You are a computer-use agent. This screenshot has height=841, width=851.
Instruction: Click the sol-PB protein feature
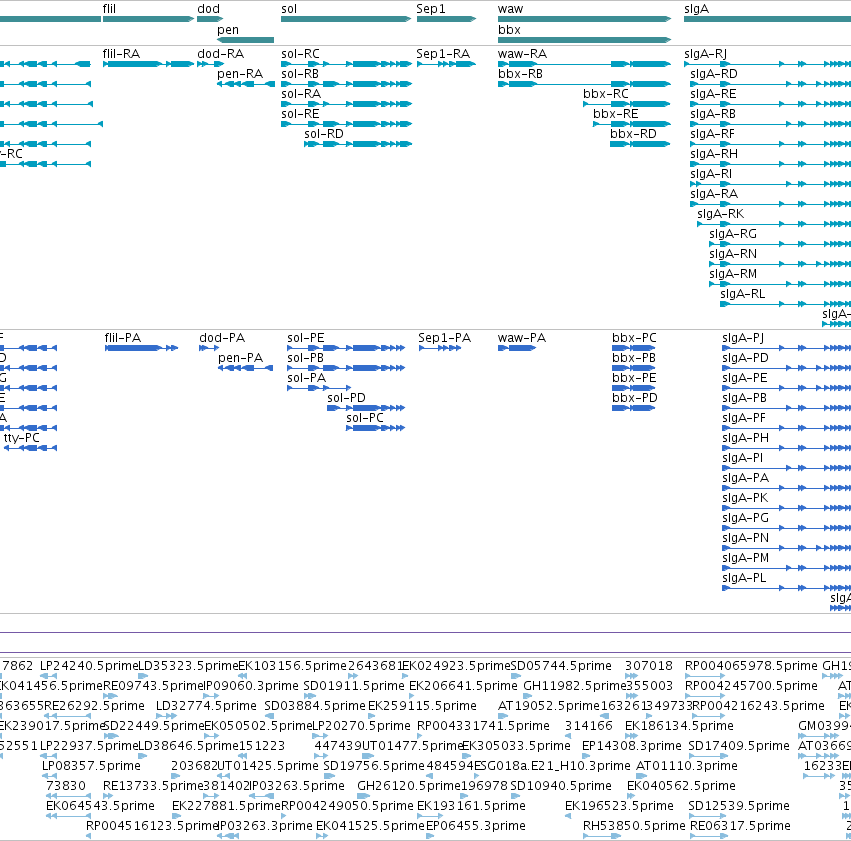(x=346, y=368)
